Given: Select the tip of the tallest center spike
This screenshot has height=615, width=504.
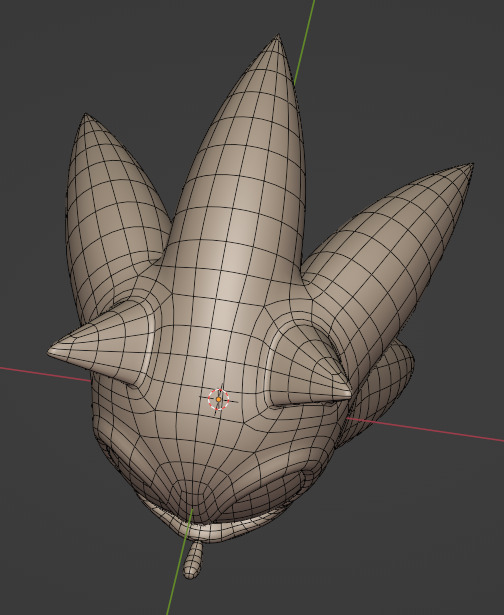Looking at the screenshot, I should coord(278,37).
